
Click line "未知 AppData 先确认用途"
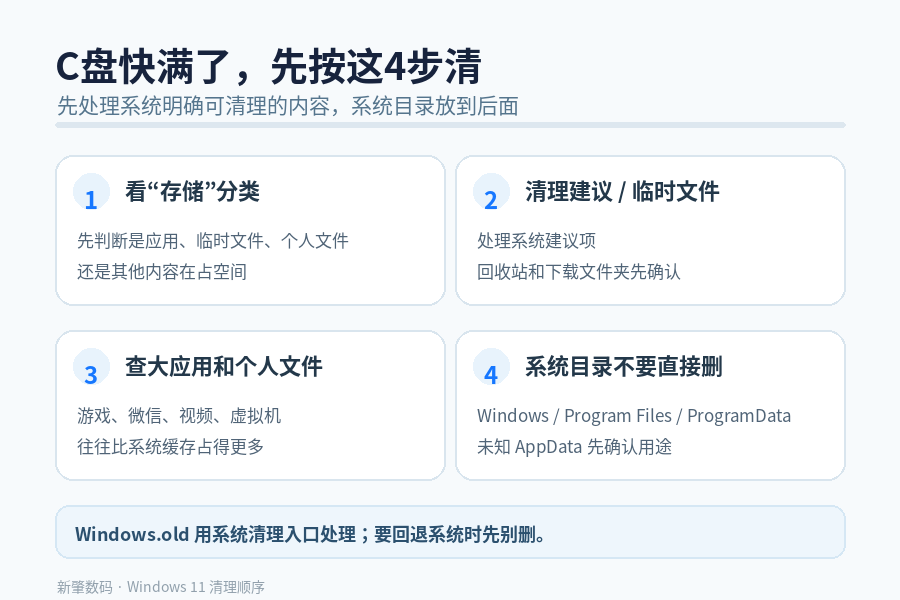[x=575, y=447]
